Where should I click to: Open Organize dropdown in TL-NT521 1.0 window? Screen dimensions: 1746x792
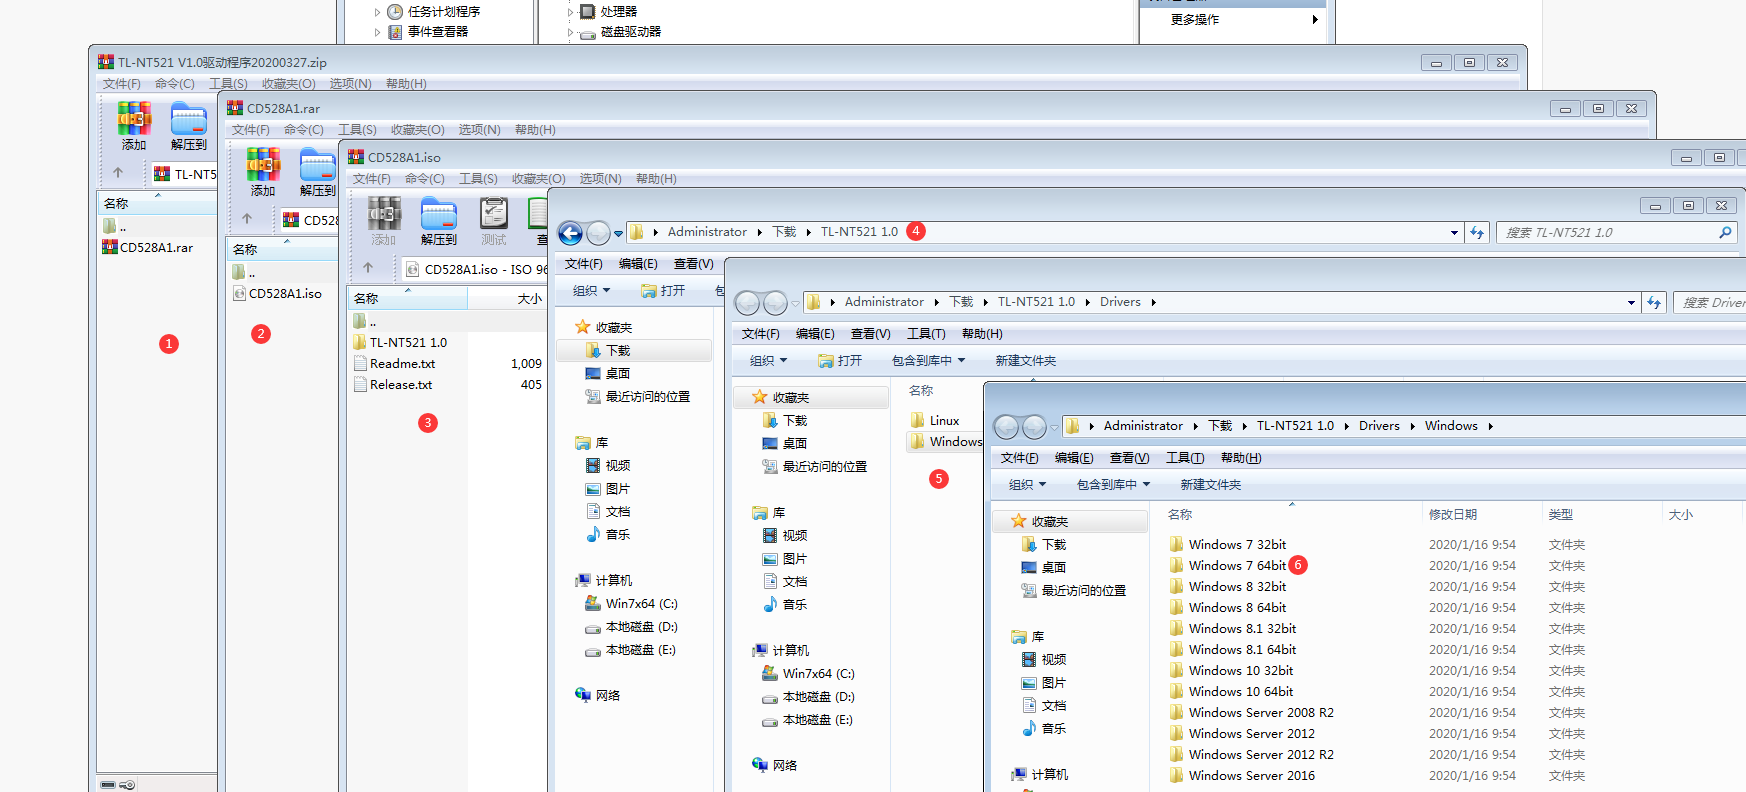pos(591,290)
